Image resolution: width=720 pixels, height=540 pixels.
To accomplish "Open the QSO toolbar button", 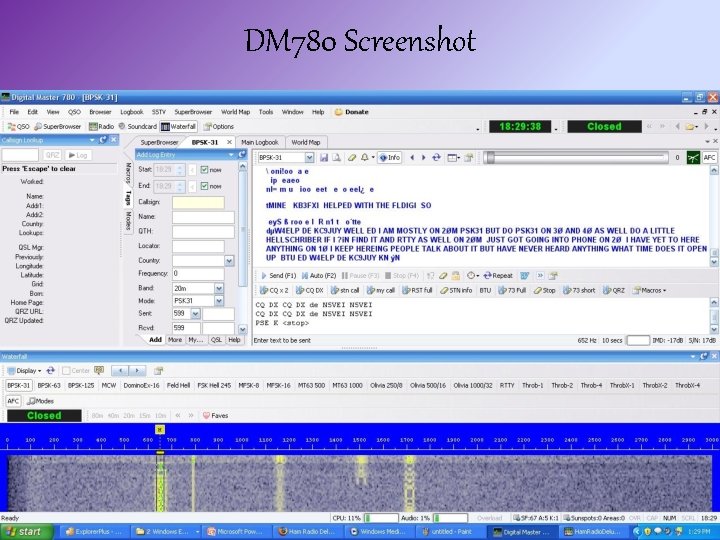I will pos(18,126).
